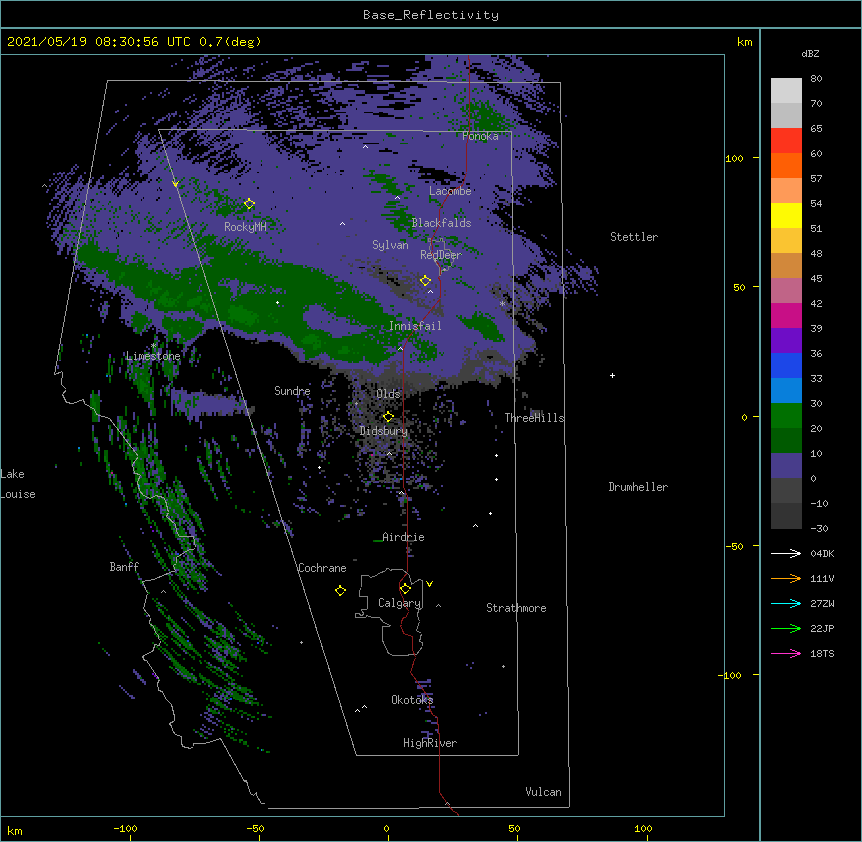Click the Sylvan town label
The width and height of the screenshot is (862, 842).
point(390,245)
